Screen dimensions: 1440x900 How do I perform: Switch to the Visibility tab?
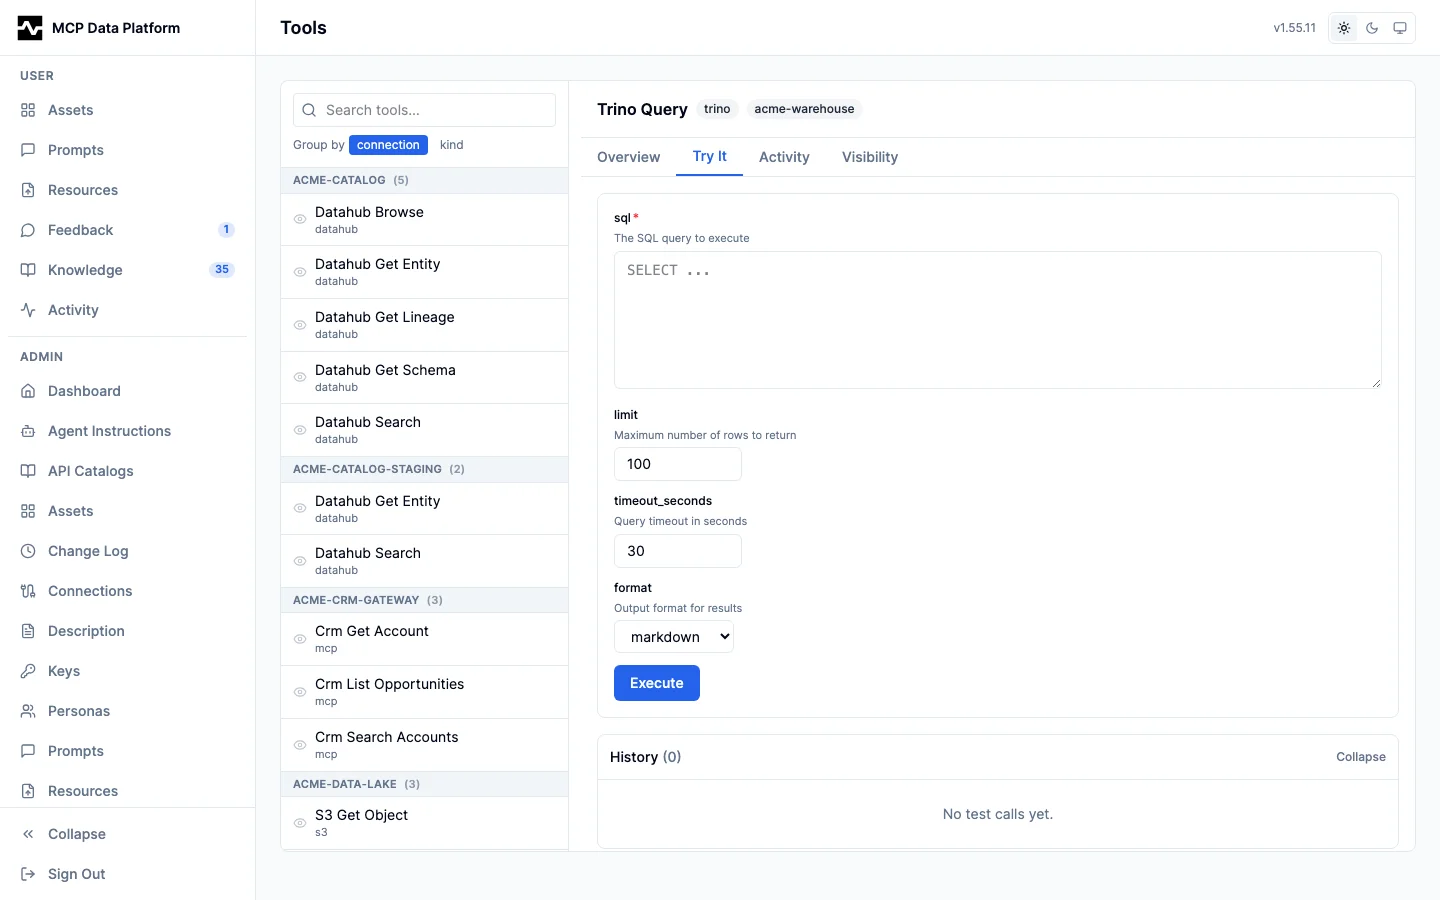tap(870, 157)
